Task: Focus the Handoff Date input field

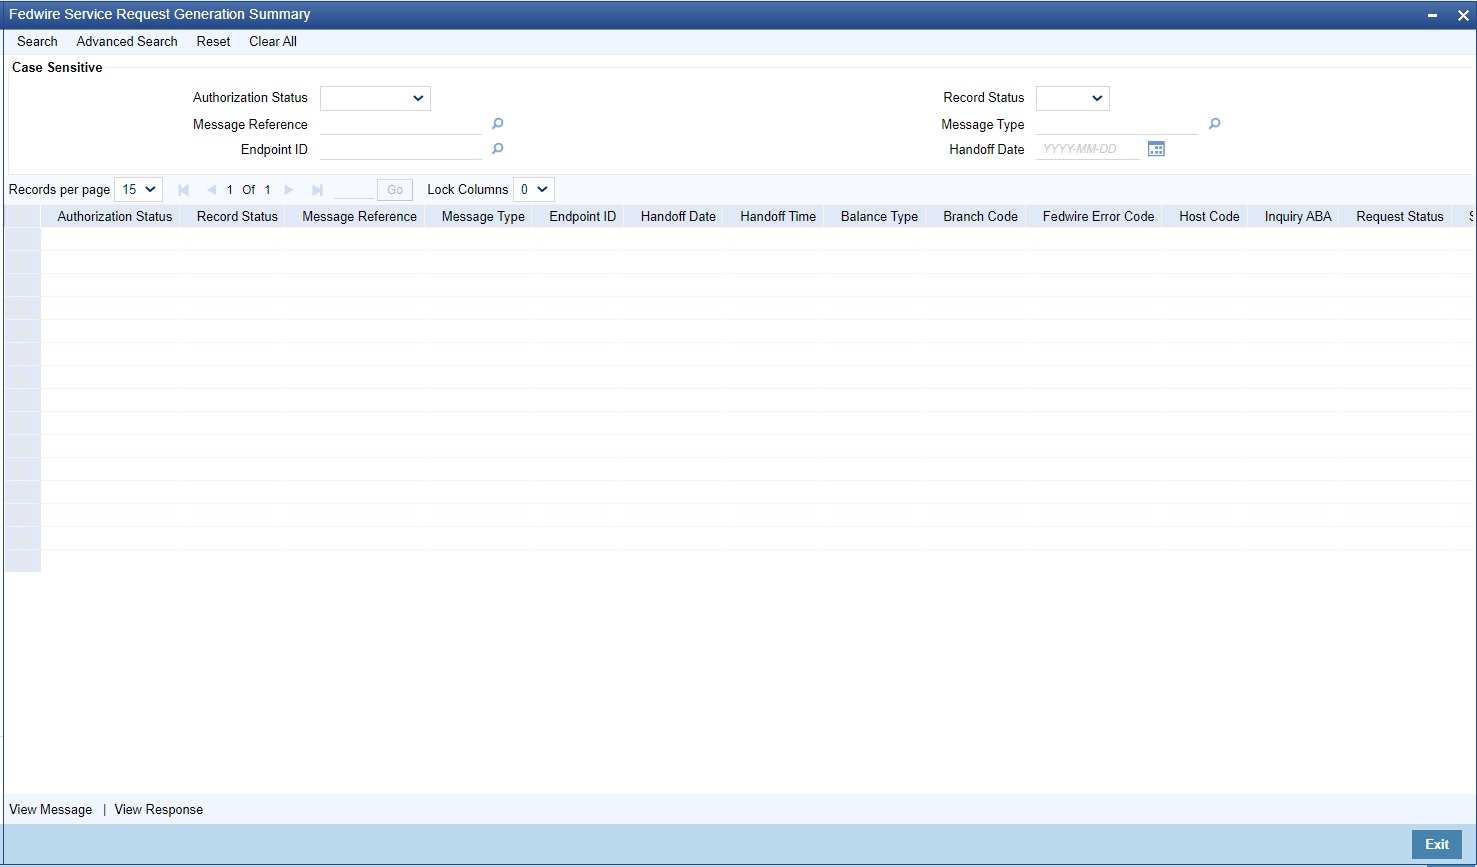Action: [1088, 149]
